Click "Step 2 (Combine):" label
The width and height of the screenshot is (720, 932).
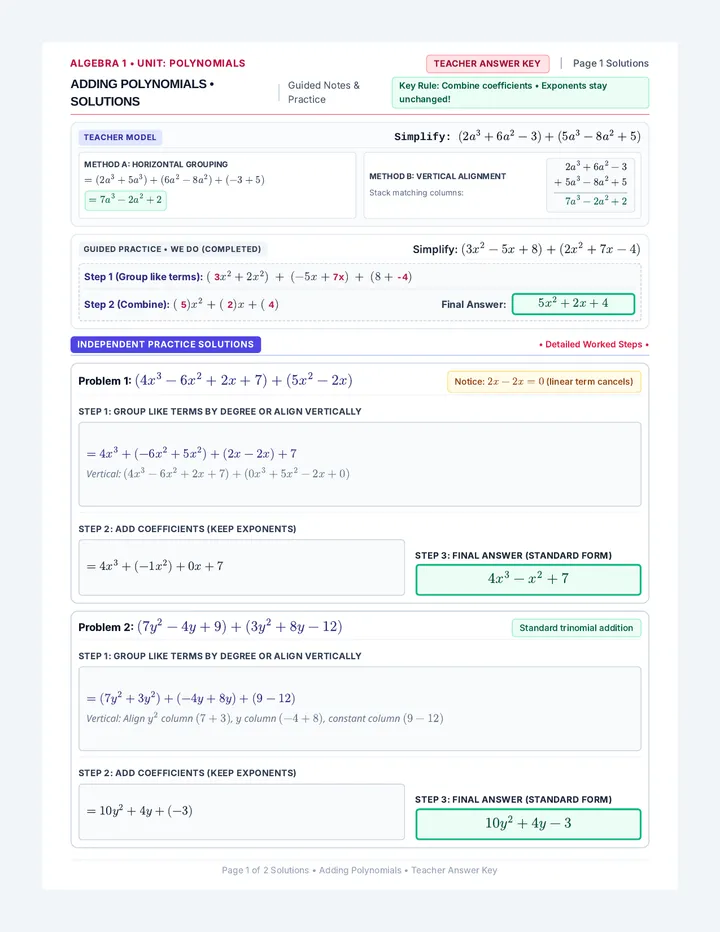pos(127,304)
